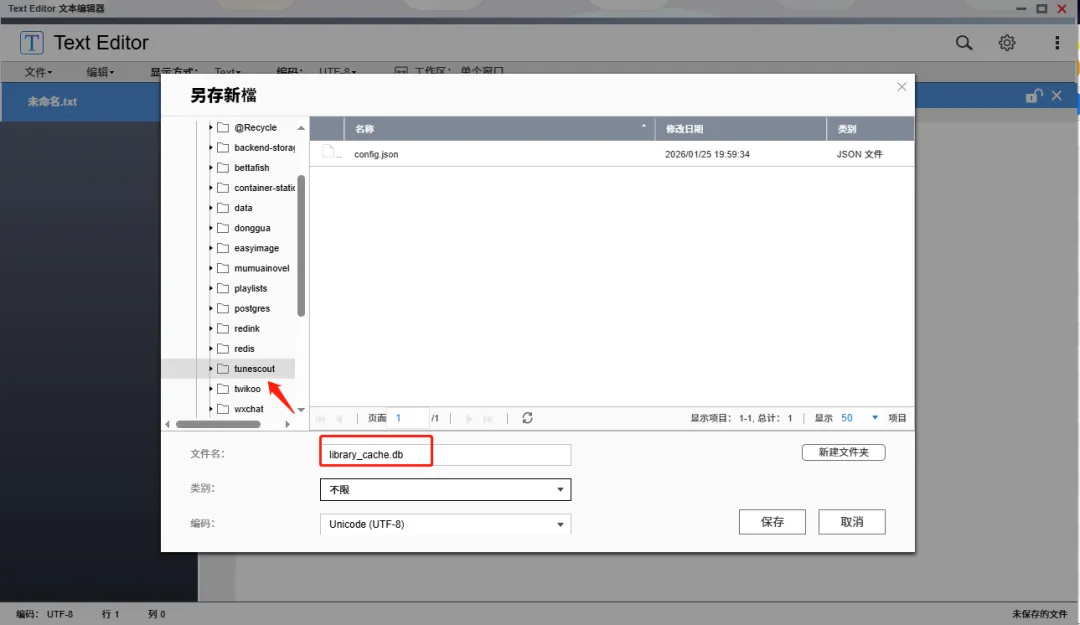Click the @Recycle folder icon
This screenshot has width=1080, height=625.
pyautogui.click(x=223, y=127)
